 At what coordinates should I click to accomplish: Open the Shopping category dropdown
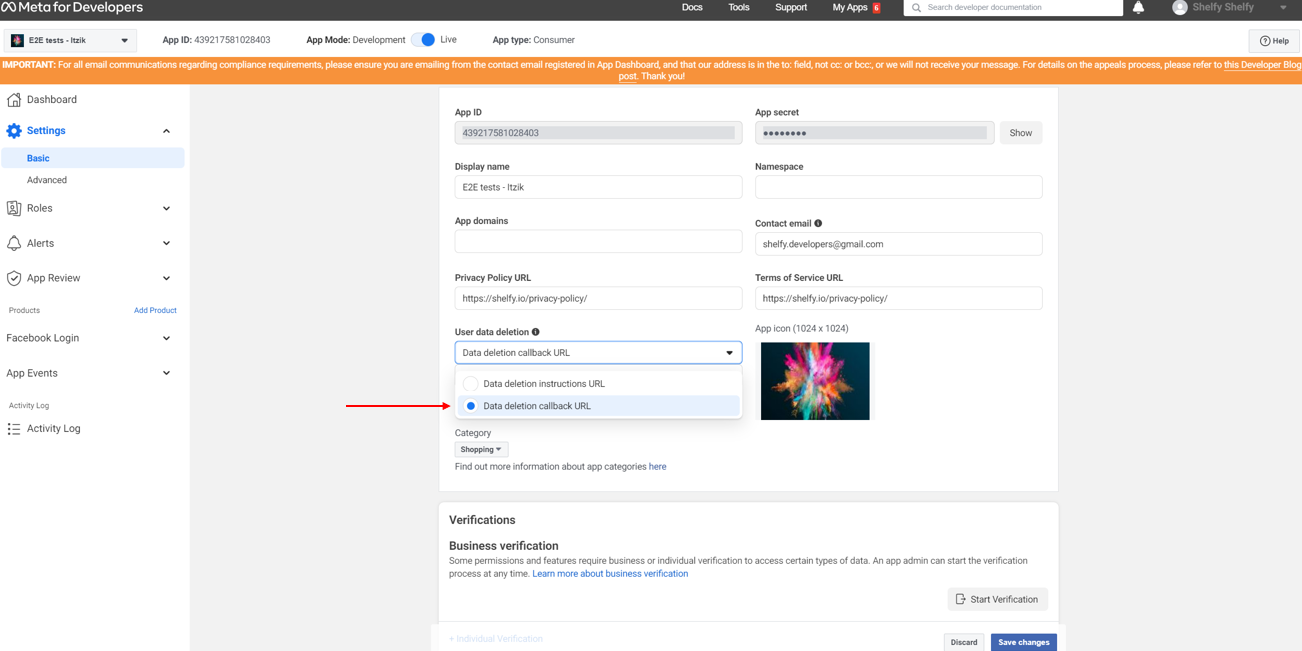point(481,450)
